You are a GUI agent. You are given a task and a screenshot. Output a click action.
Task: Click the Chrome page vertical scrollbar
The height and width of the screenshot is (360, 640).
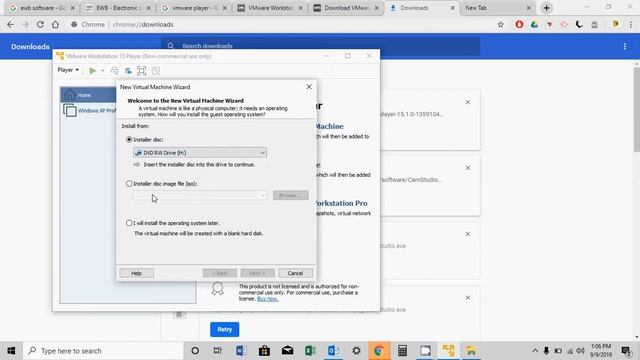636,110
